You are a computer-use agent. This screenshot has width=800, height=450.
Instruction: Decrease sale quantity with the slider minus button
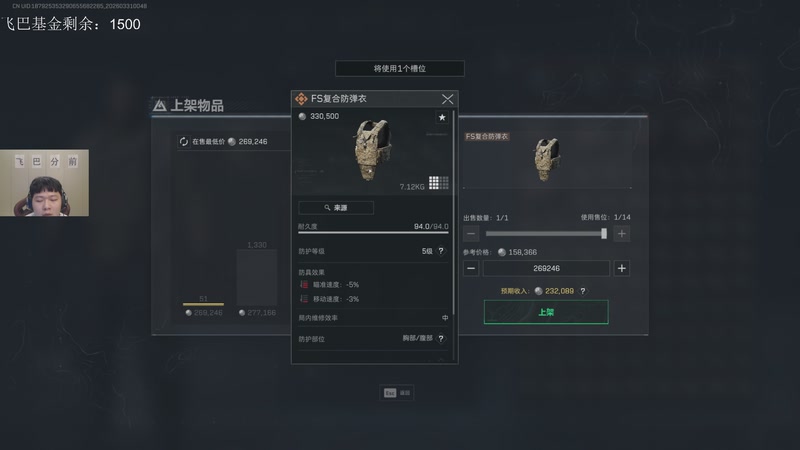[x=471, y=234]
